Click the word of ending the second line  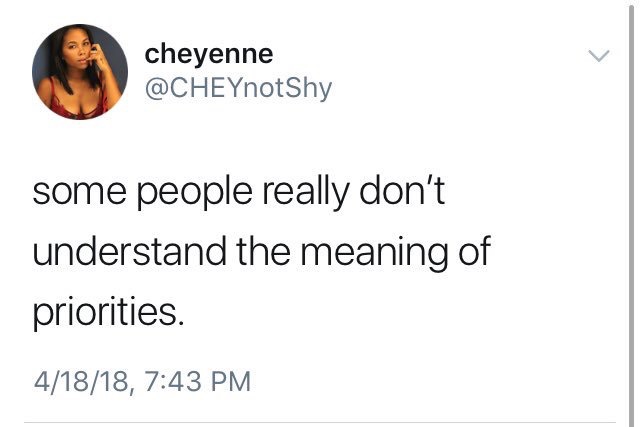(474, 251)
